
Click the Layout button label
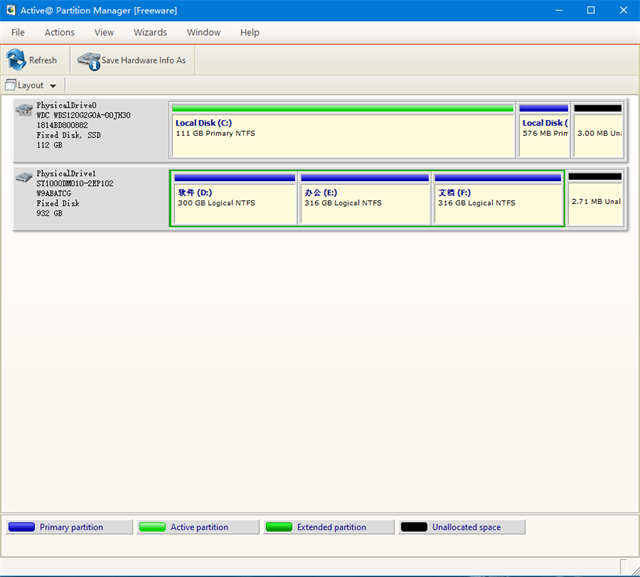pyautogui.click(x=31, y=85)
